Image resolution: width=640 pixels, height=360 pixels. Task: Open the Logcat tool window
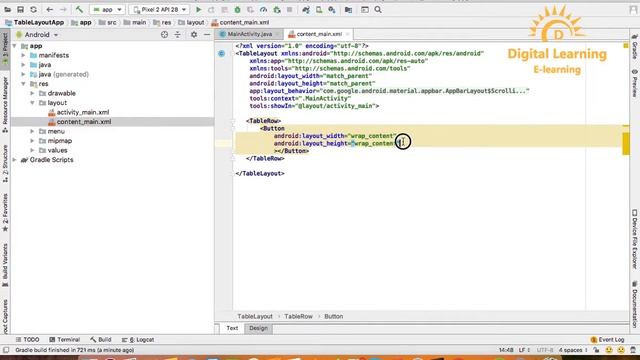[x=138, y=340]
